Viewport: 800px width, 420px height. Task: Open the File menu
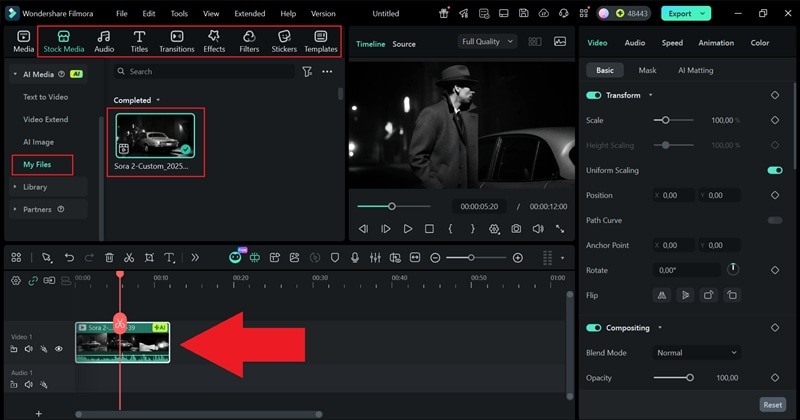(x=121, y=14)
